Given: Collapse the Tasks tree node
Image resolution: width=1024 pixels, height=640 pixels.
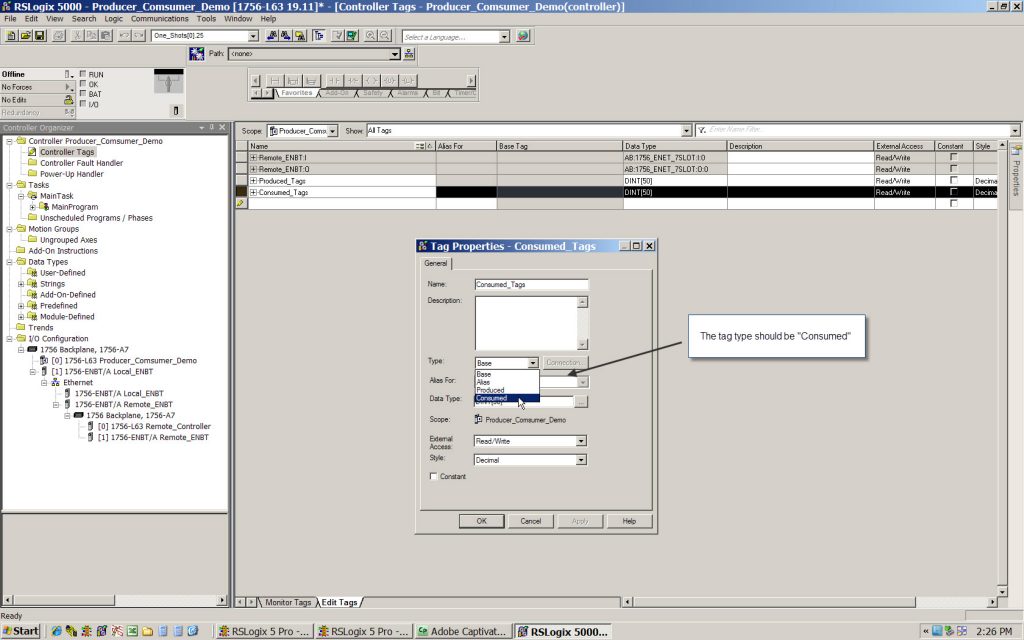Looking at the screenshot, I should (x=9, y=185).
